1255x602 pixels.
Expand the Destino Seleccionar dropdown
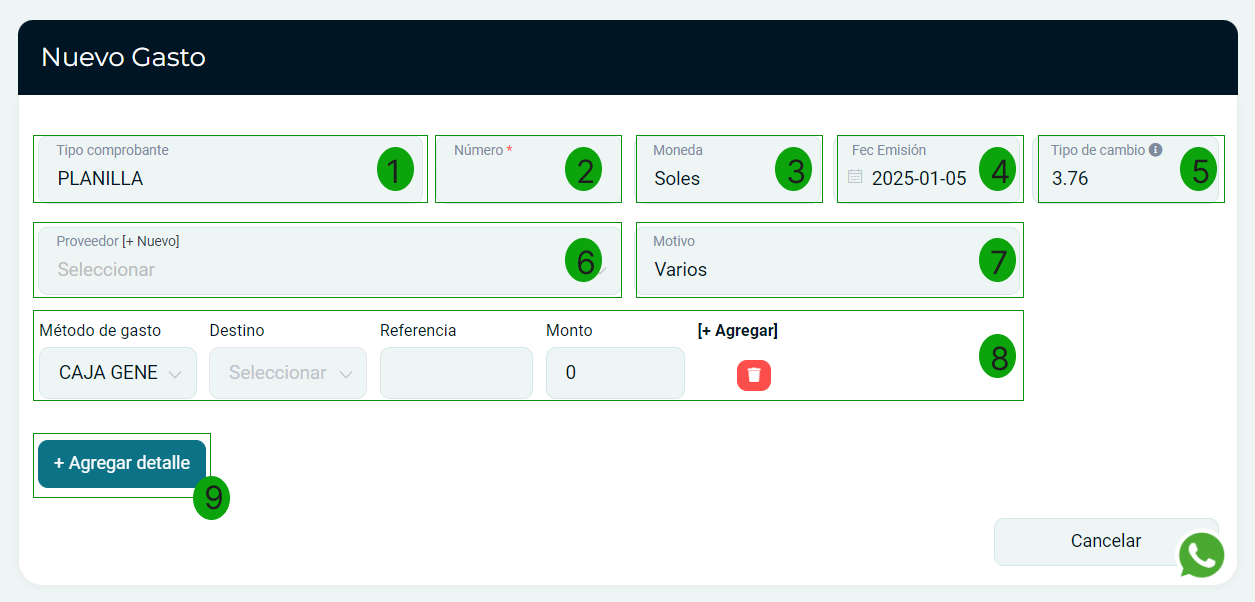click(x=288, y=373)
